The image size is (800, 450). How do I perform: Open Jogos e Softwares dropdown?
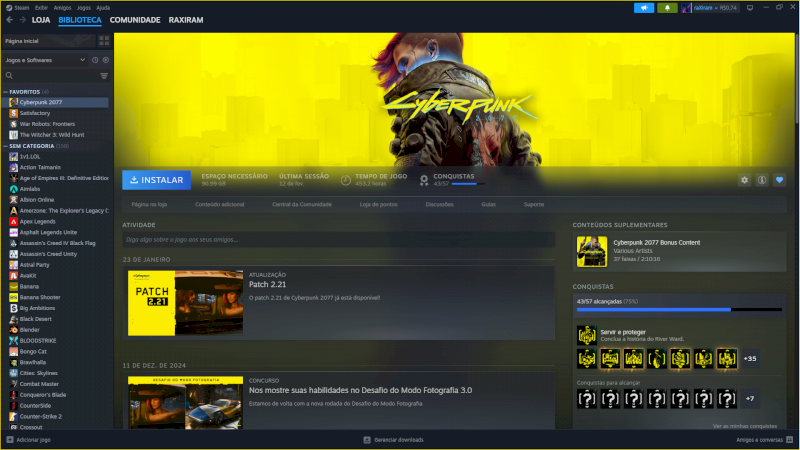45,60
